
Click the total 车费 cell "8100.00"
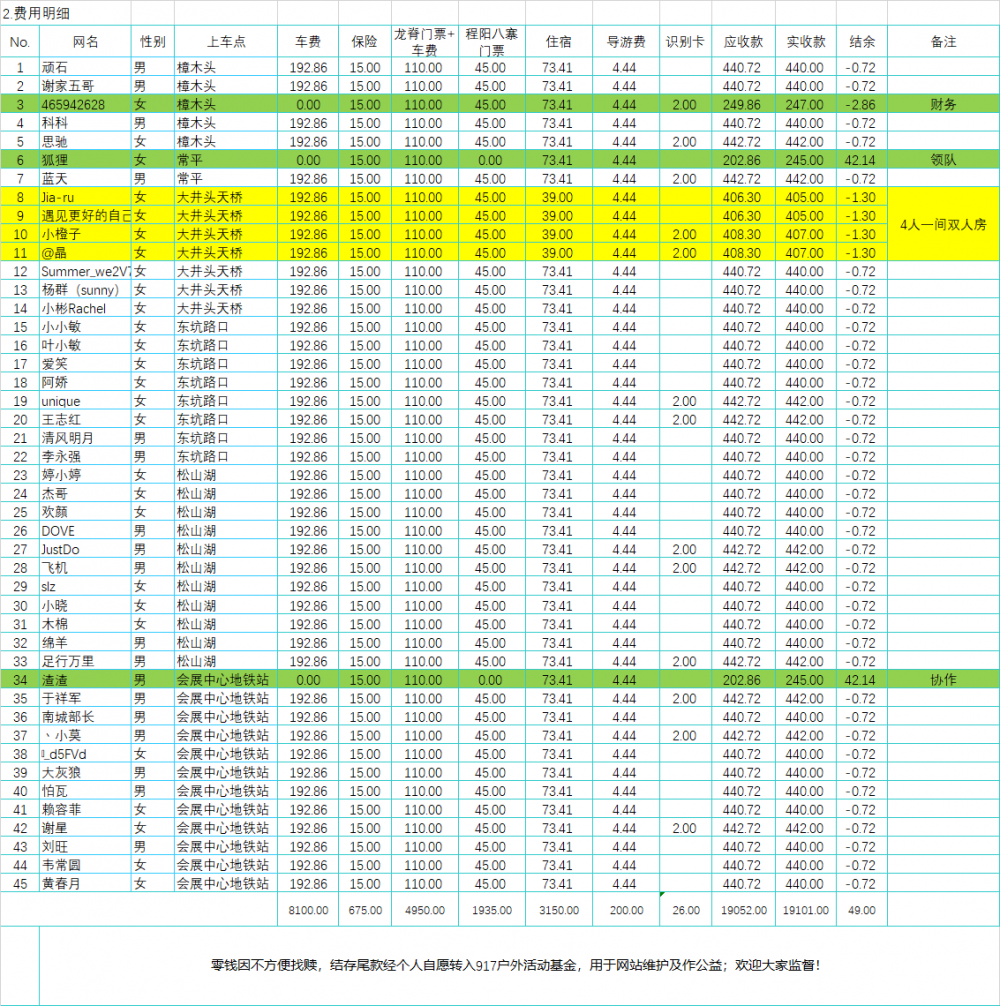point(307,910)
